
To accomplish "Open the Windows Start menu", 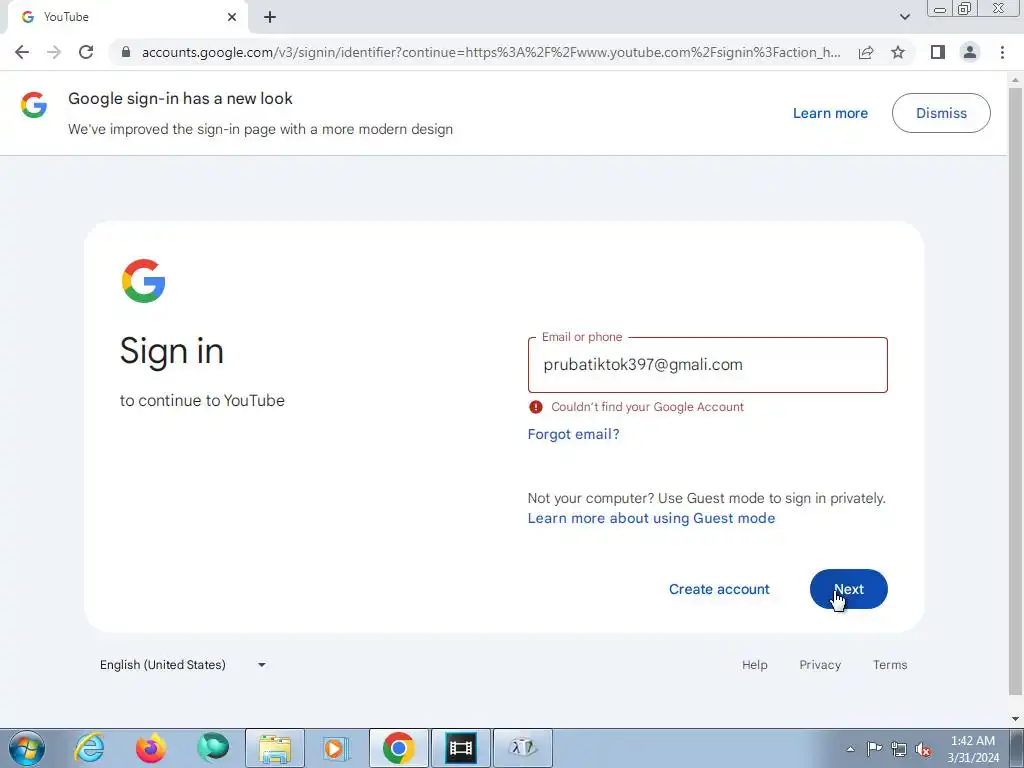I will [x=27, y=748].
